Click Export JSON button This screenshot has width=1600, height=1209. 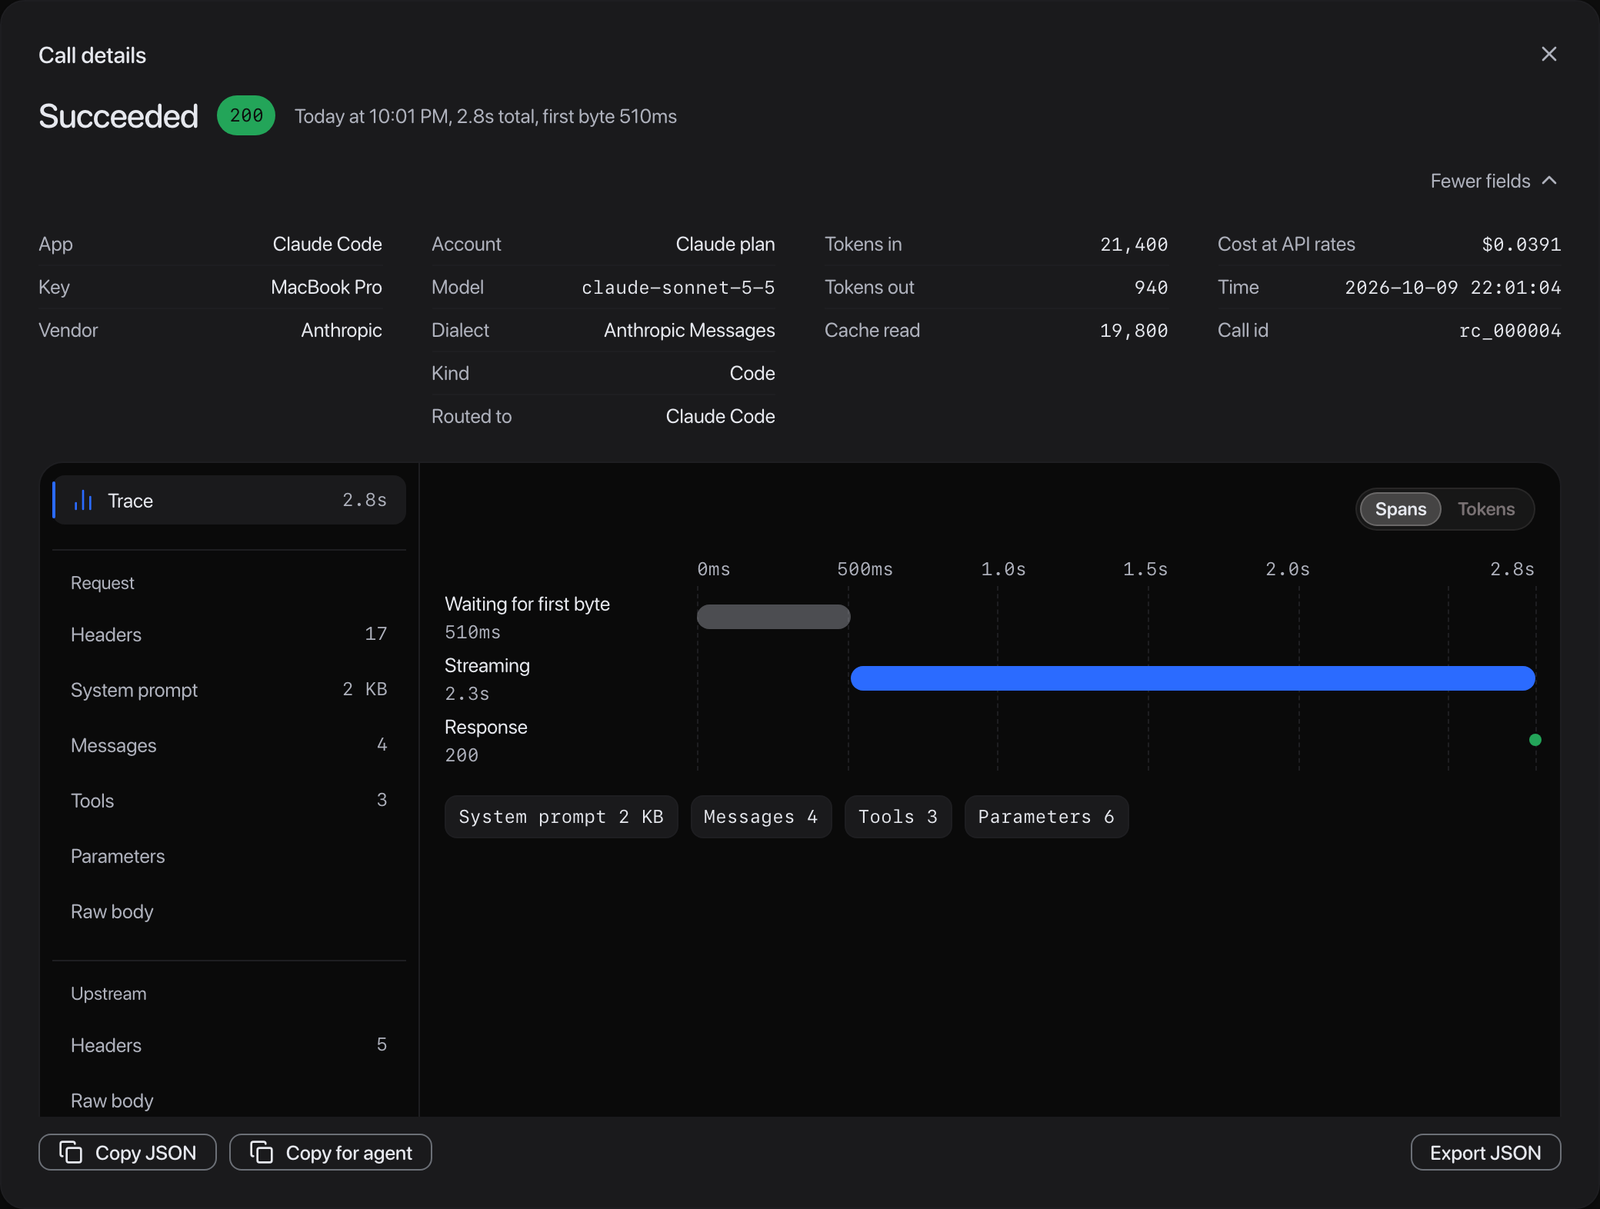(1485, 1152)
